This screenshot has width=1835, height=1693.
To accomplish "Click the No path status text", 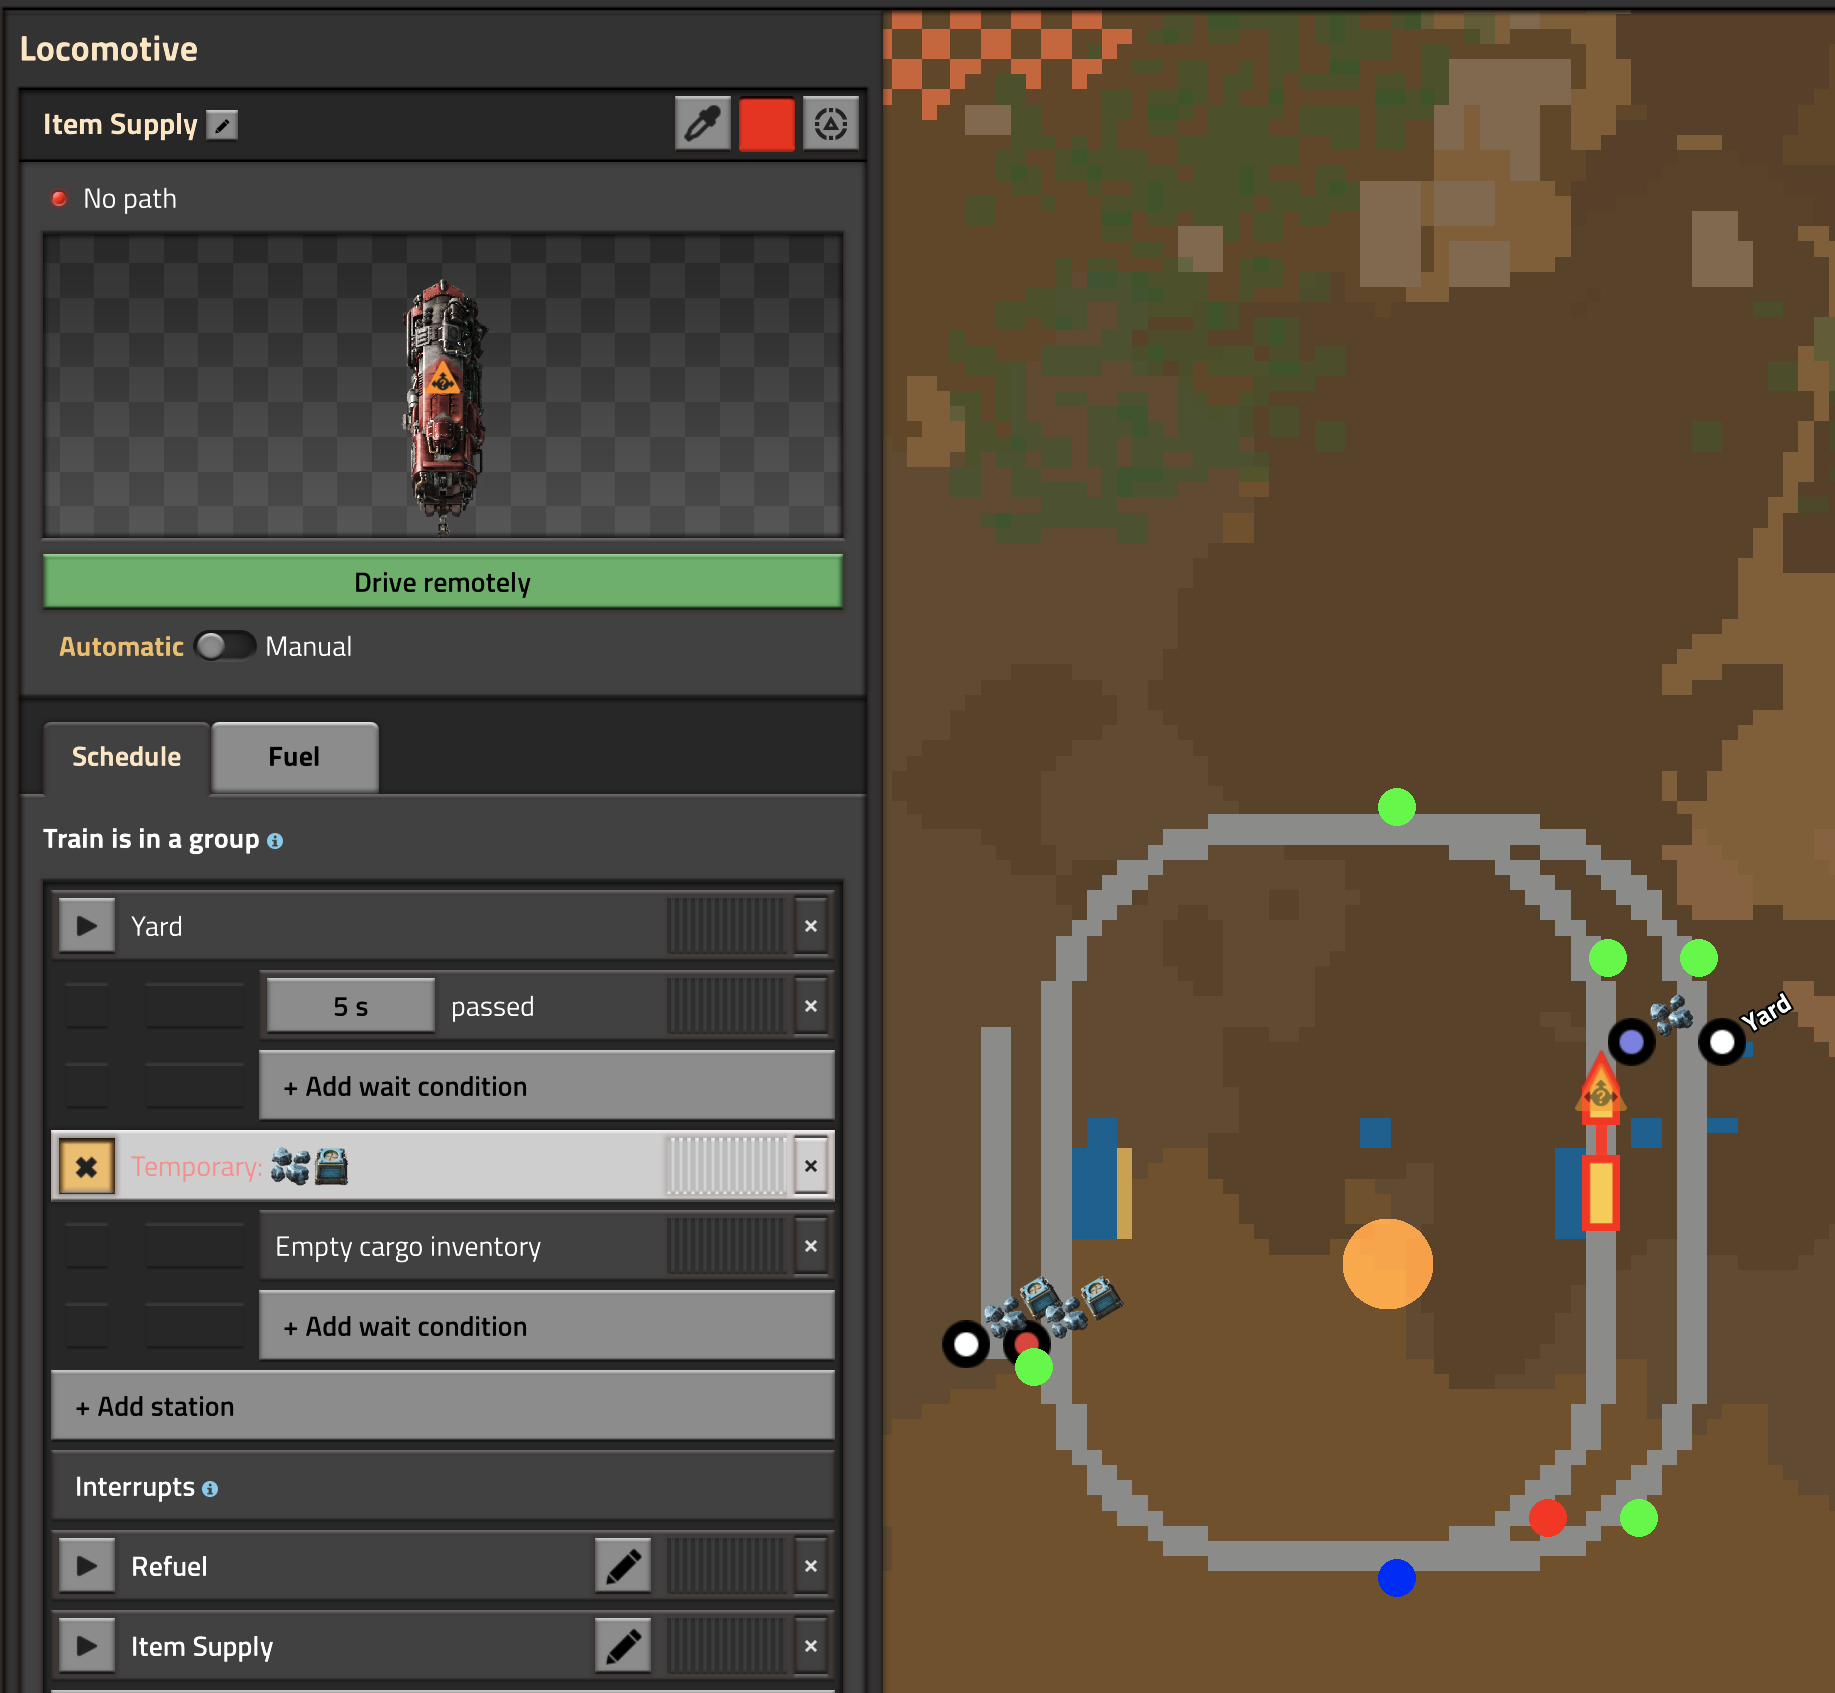I will (x=130, y=199).
